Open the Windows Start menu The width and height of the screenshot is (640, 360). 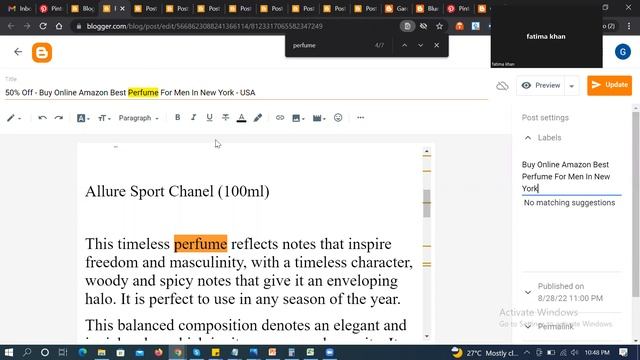[9, 352]
